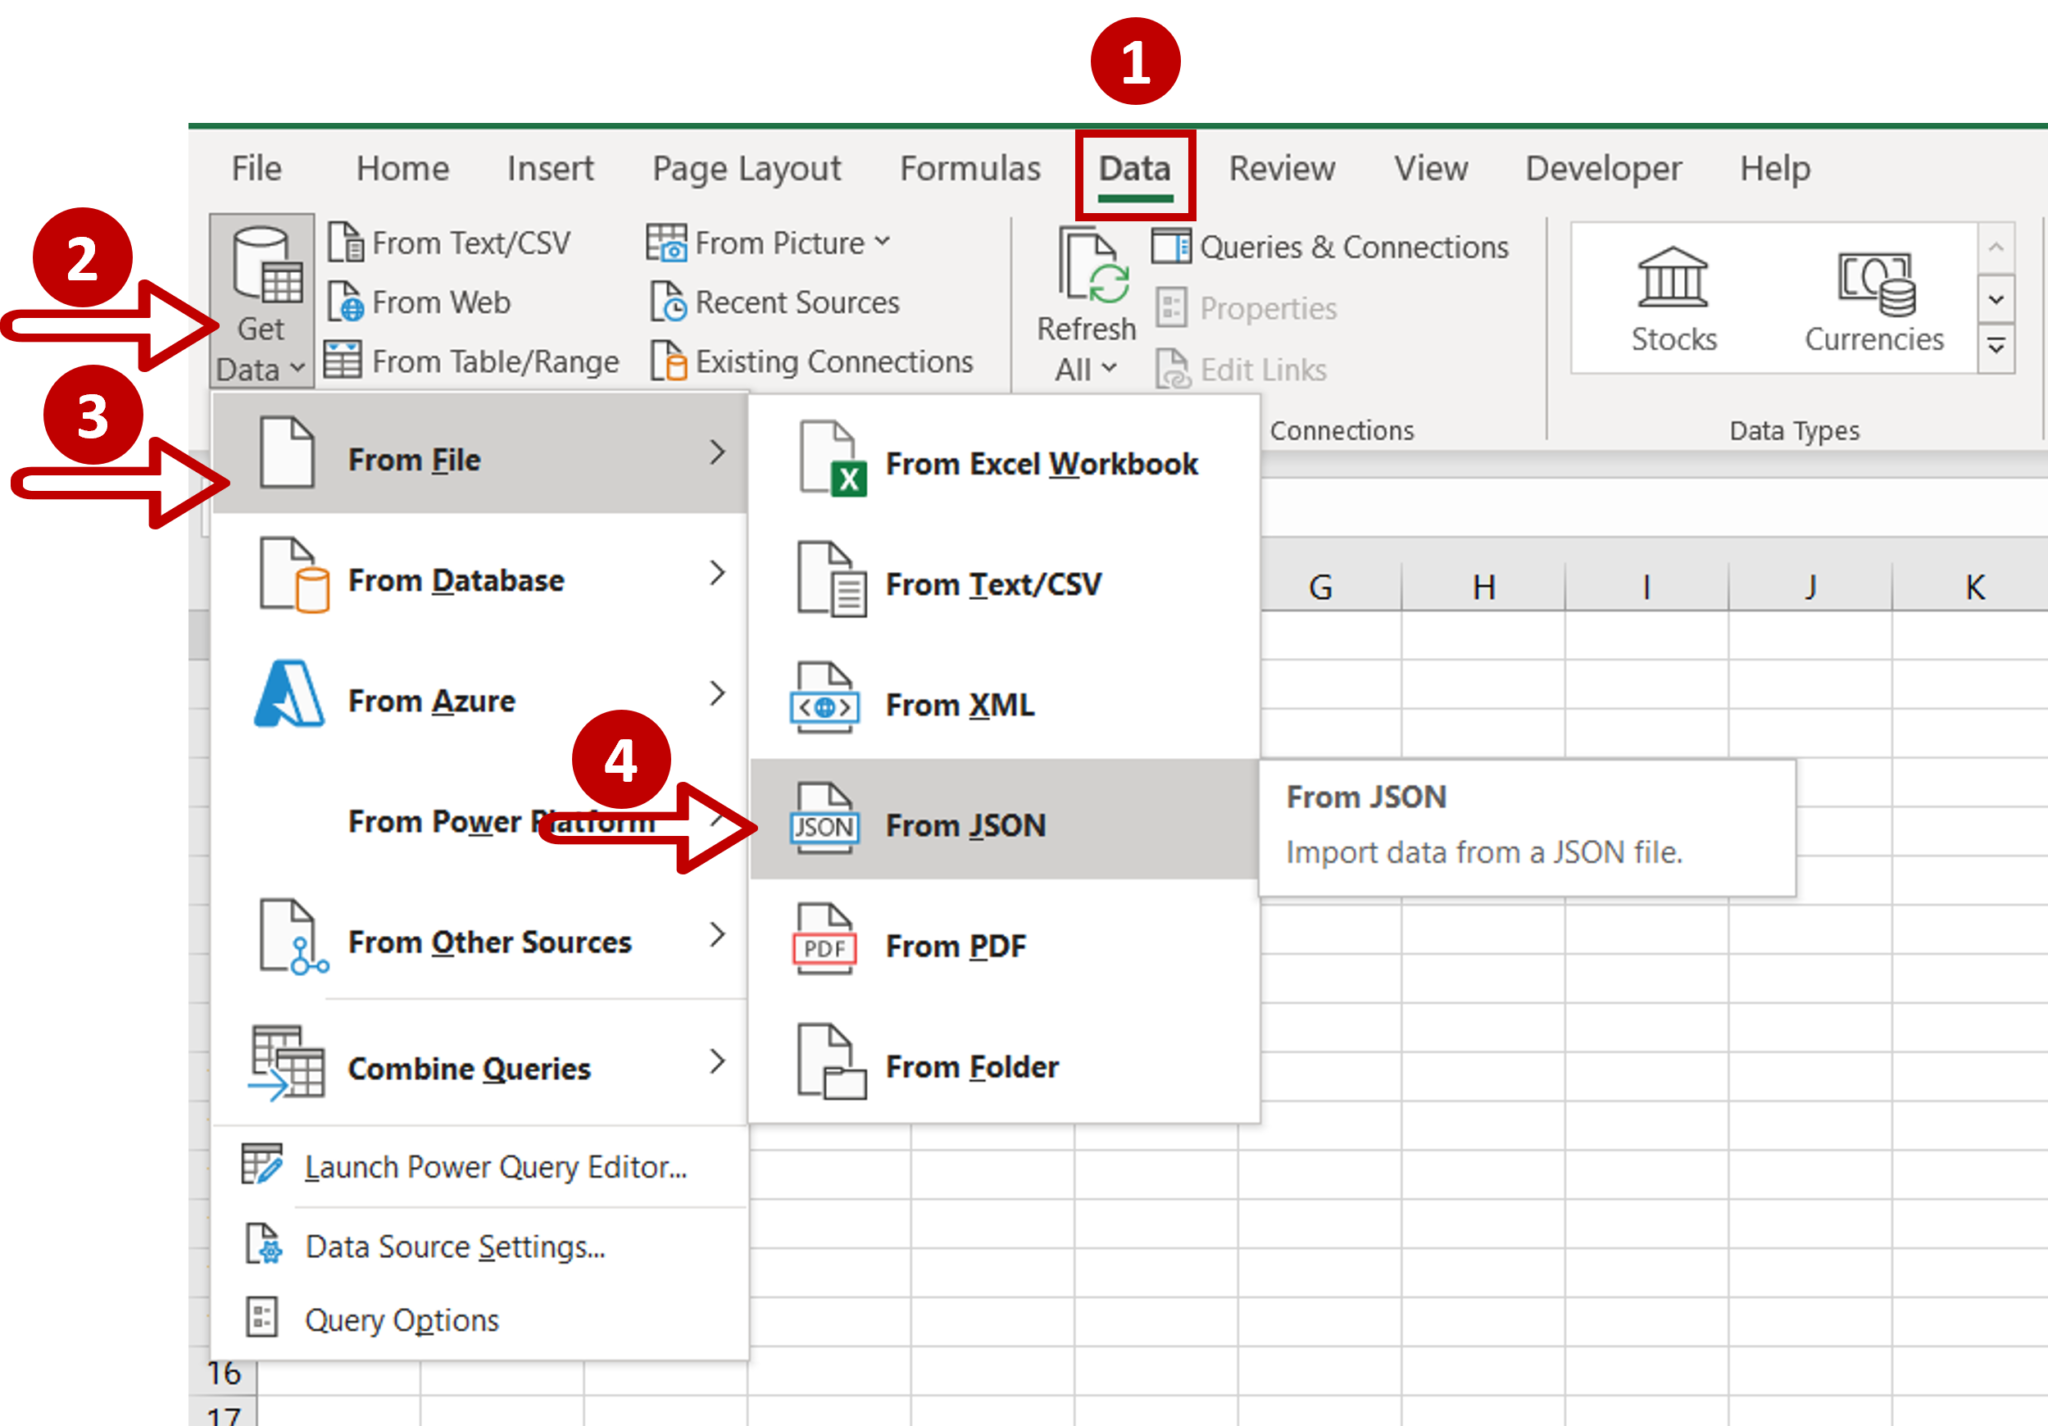Open Queries & Connections pane
Screen dimensions: 2048x1426
coord(1330,246)
